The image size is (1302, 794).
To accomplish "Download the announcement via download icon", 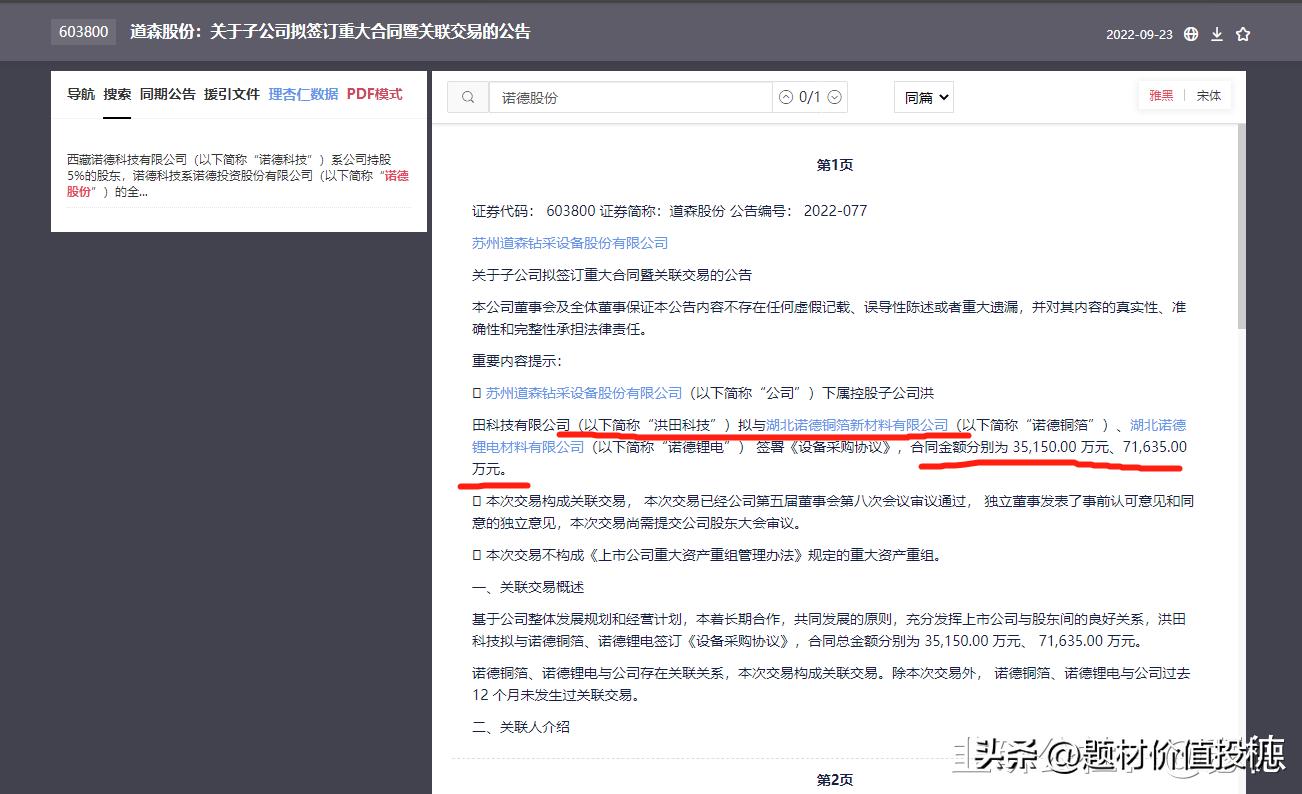I will (x=1217, y=34).
